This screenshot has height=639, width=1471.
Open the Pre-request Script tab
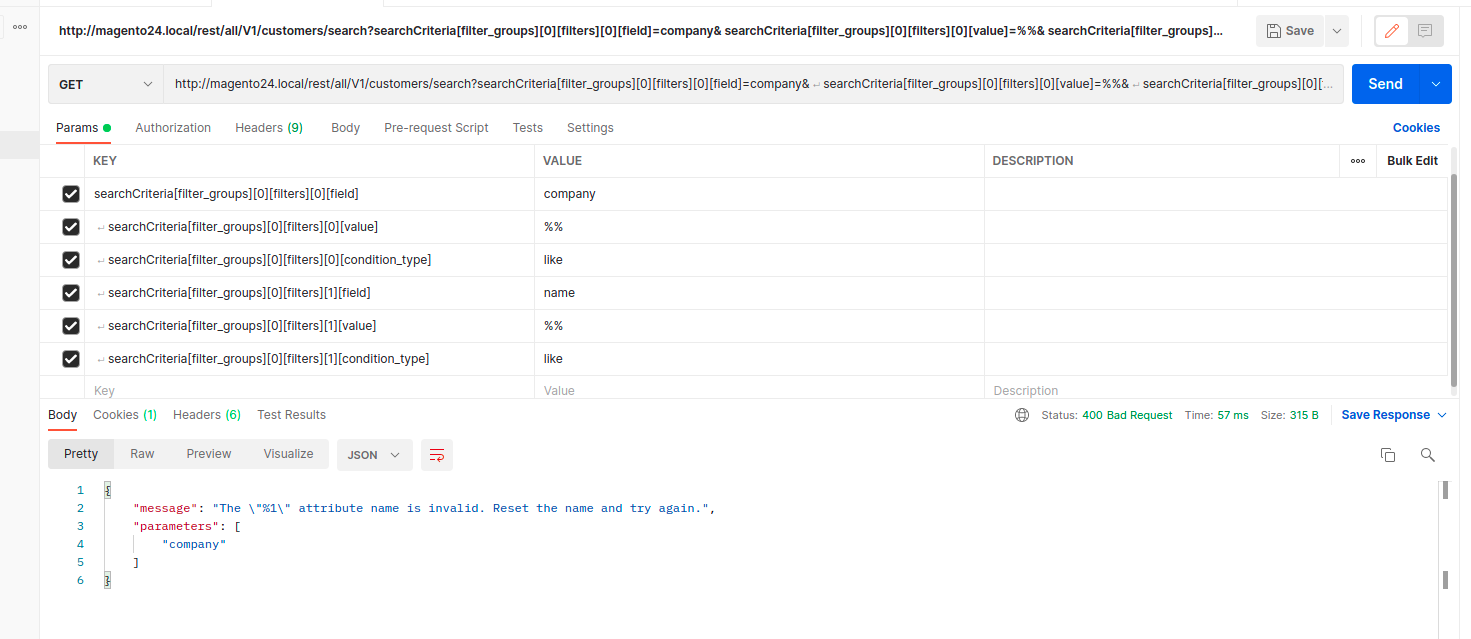tap(436, 128)
